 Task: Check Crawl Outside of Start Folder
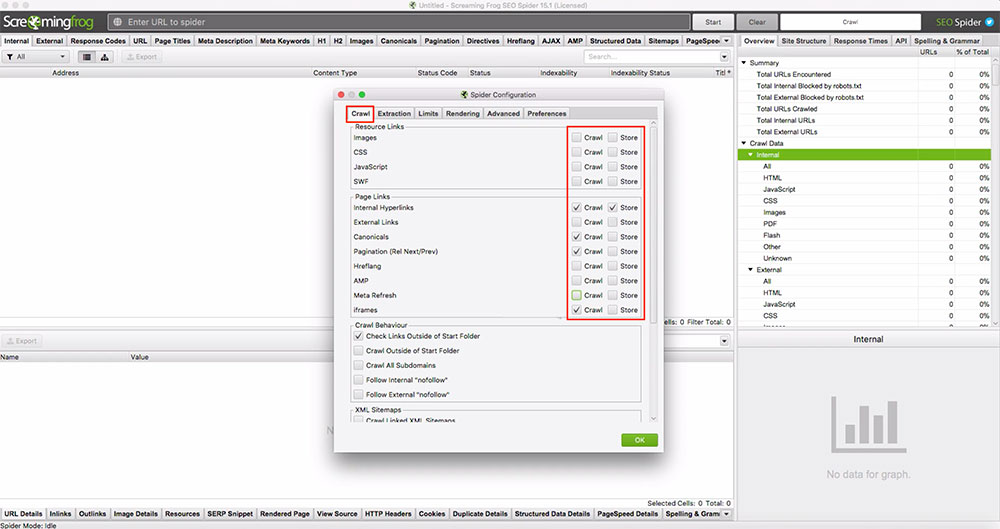pyautogui.click(x=358, y=350)
